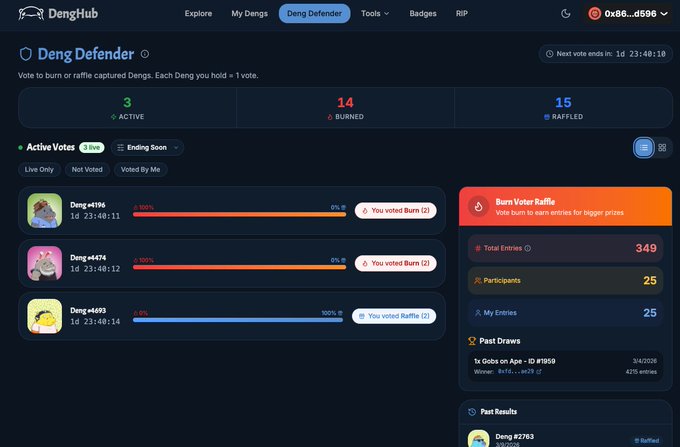Click the 14 BURNED stat card
The height and width of the screenshot is (447, 680).
click(x=345, y=108)
